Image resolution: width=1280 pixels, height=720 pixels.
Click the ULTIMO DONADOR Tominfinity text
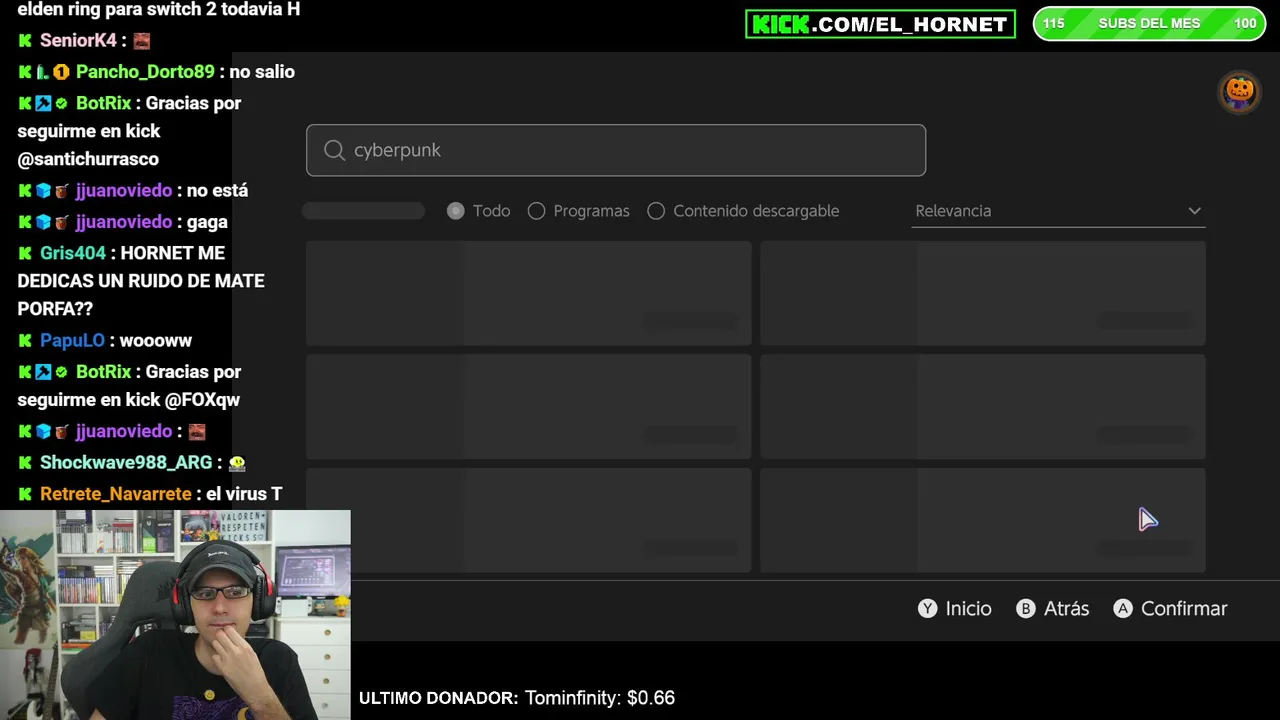pyautogui.click(x=517, y=698)
